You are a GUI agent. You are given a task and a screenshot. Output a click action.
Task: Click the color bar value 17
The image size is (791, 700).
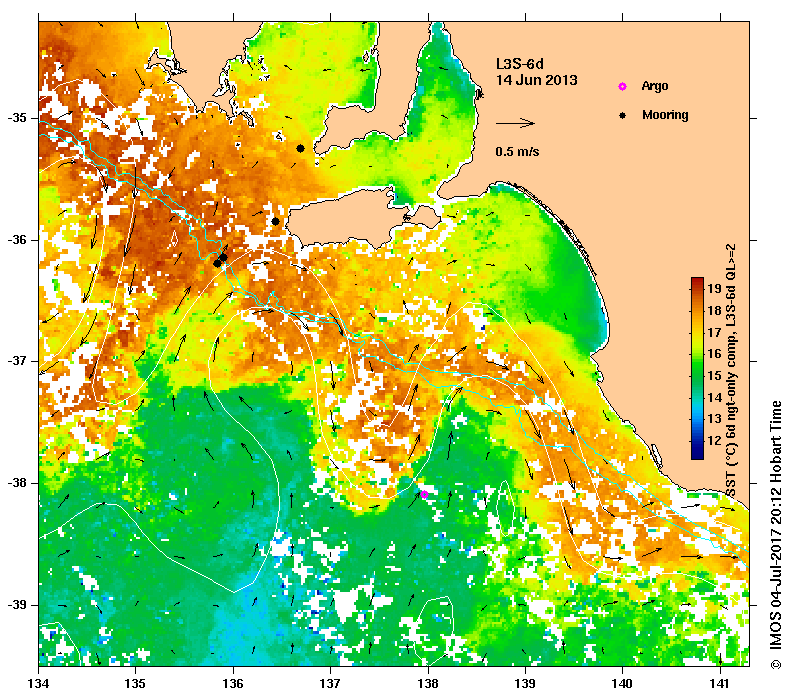[x=714, y=332]
